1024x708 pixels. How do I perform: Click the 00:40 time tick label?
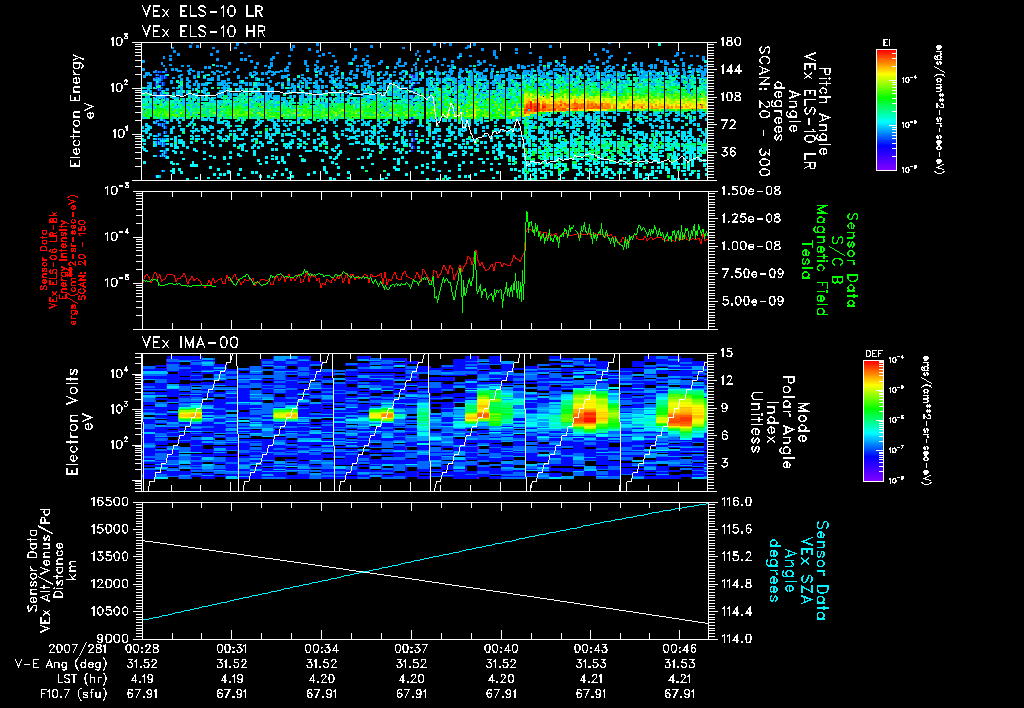coord(501,649)
